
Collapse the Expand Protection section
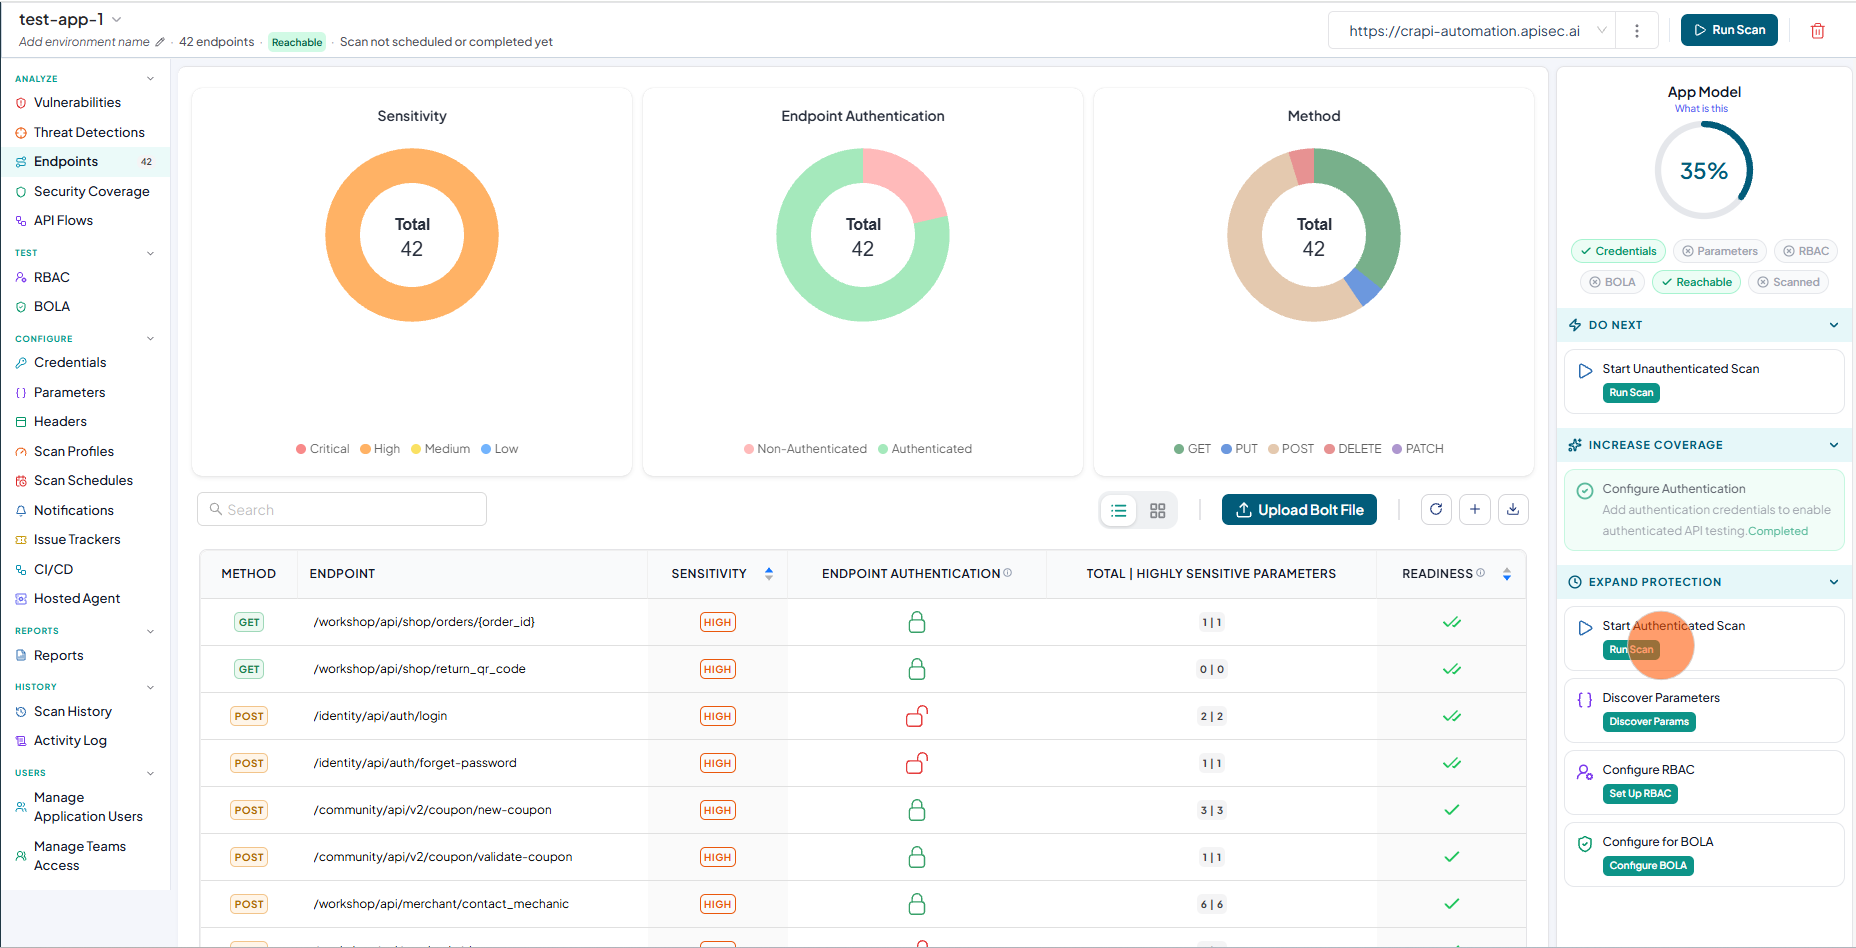click(x=1834, y=582)
